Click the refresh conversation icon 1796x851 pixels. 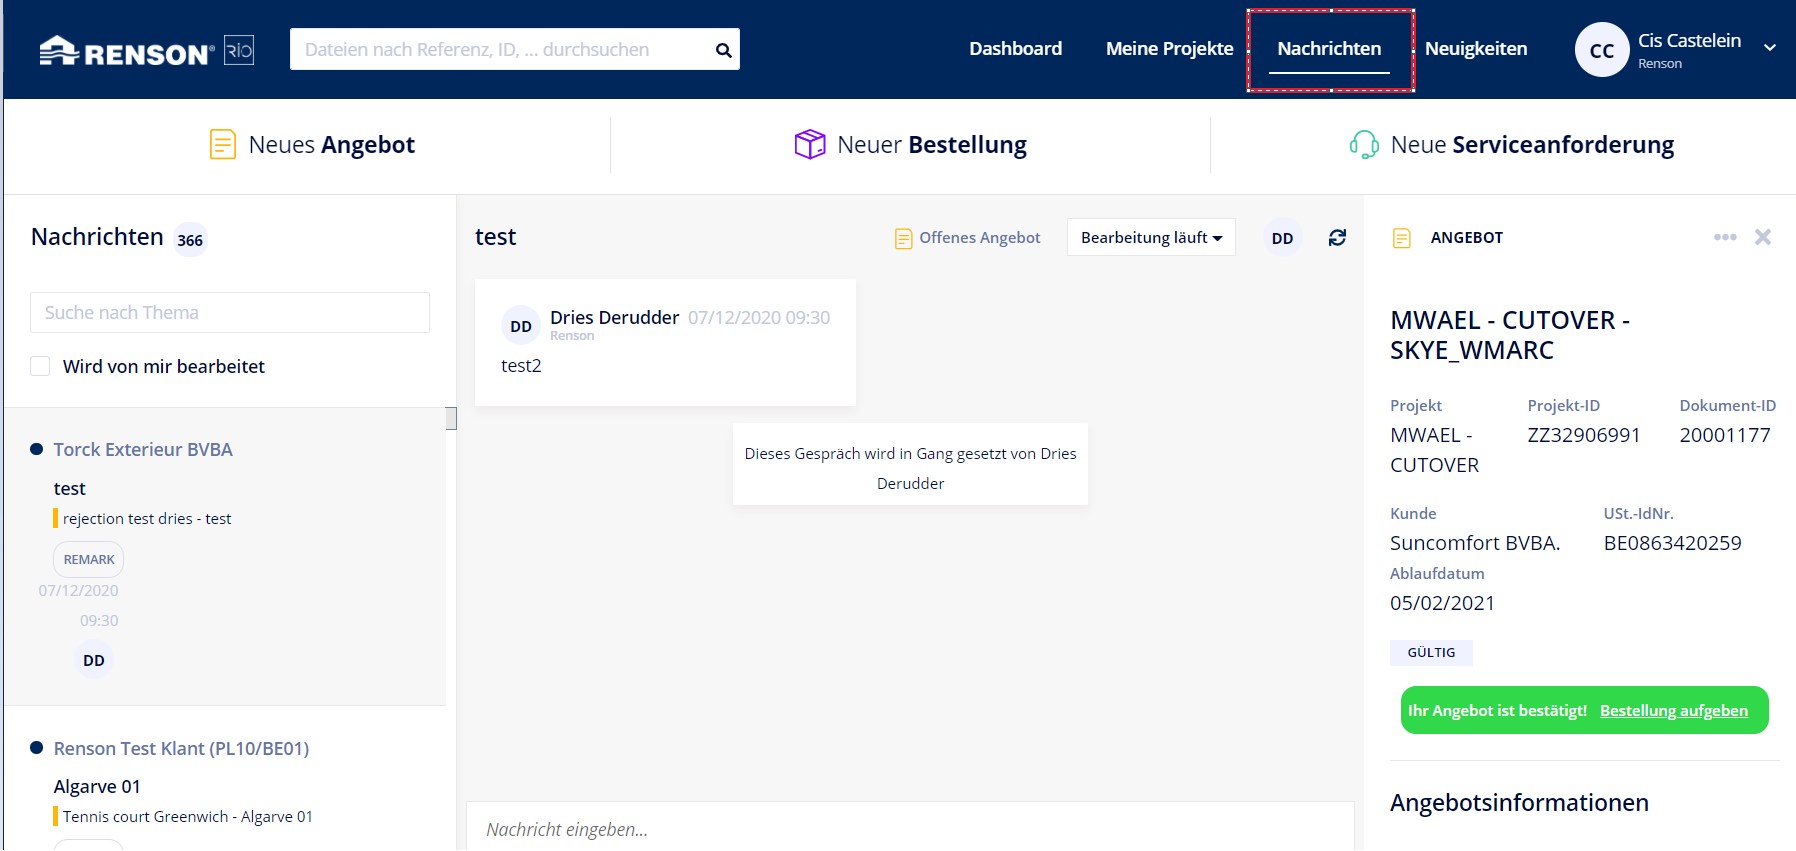1337,238
